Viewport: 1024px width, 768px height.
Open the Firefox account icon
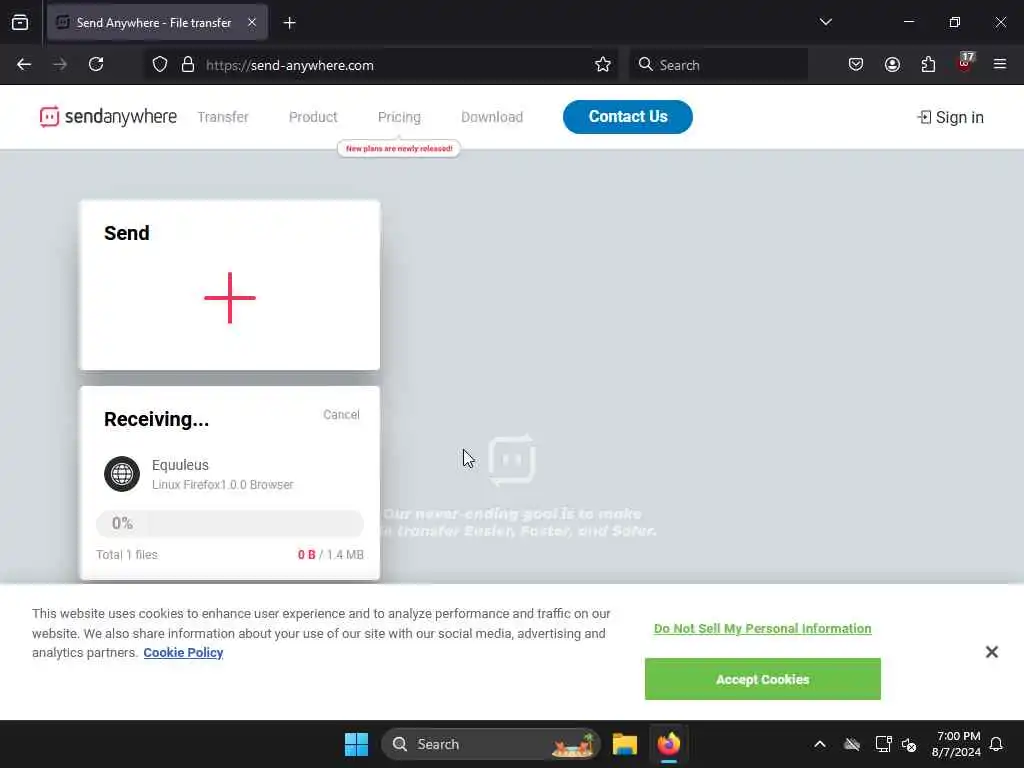892,65
